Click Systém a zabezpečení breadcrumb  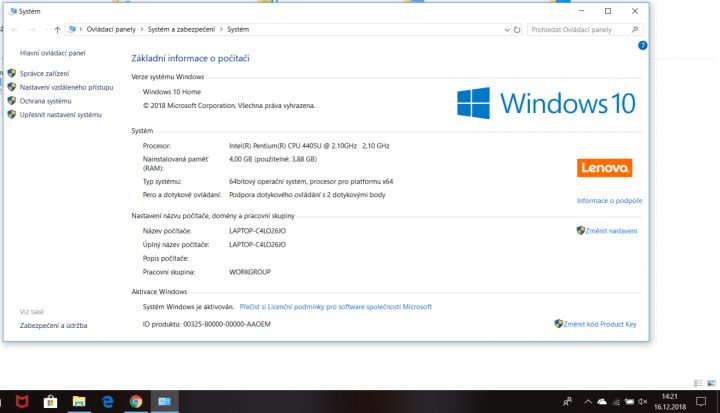(x=181, y=29)
